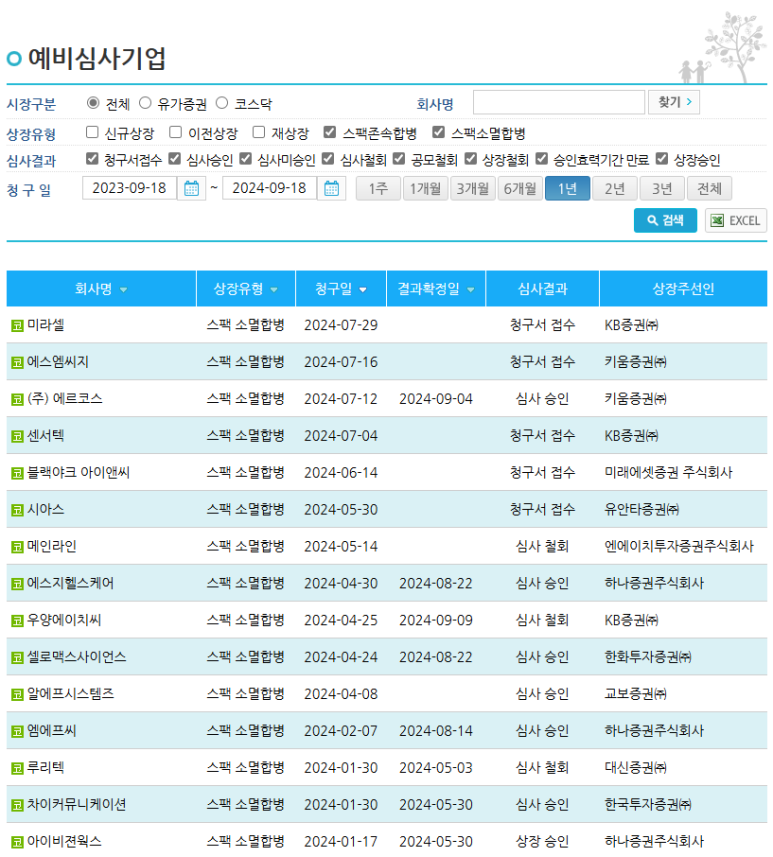Focus the 회사명 search input field

click(x=559, y=103)
